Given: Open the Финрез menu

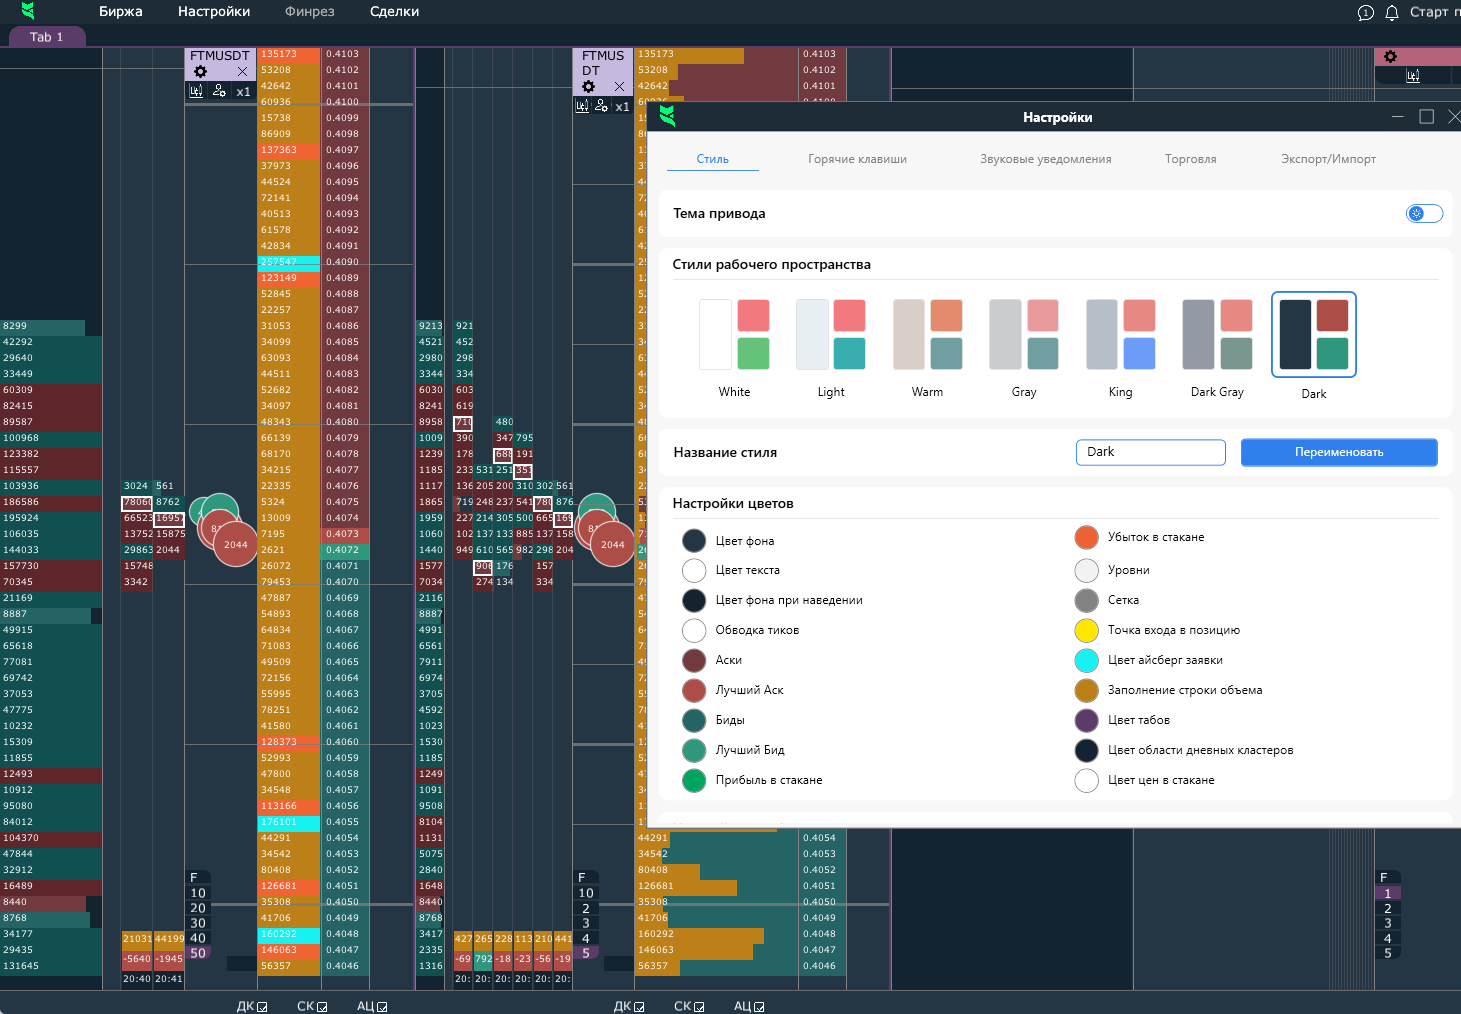Looking at the screenshot, I should (x=310, y=12).
